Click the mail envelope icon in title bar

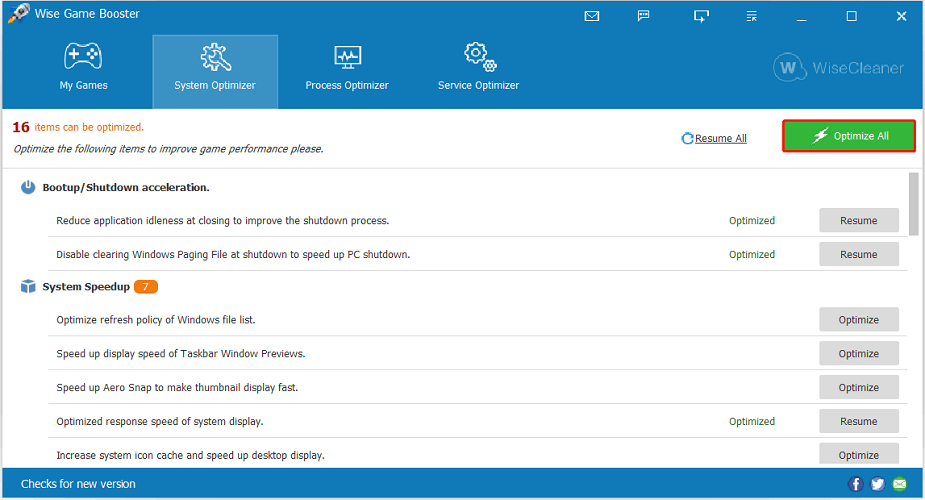click(x=592, y=16)
